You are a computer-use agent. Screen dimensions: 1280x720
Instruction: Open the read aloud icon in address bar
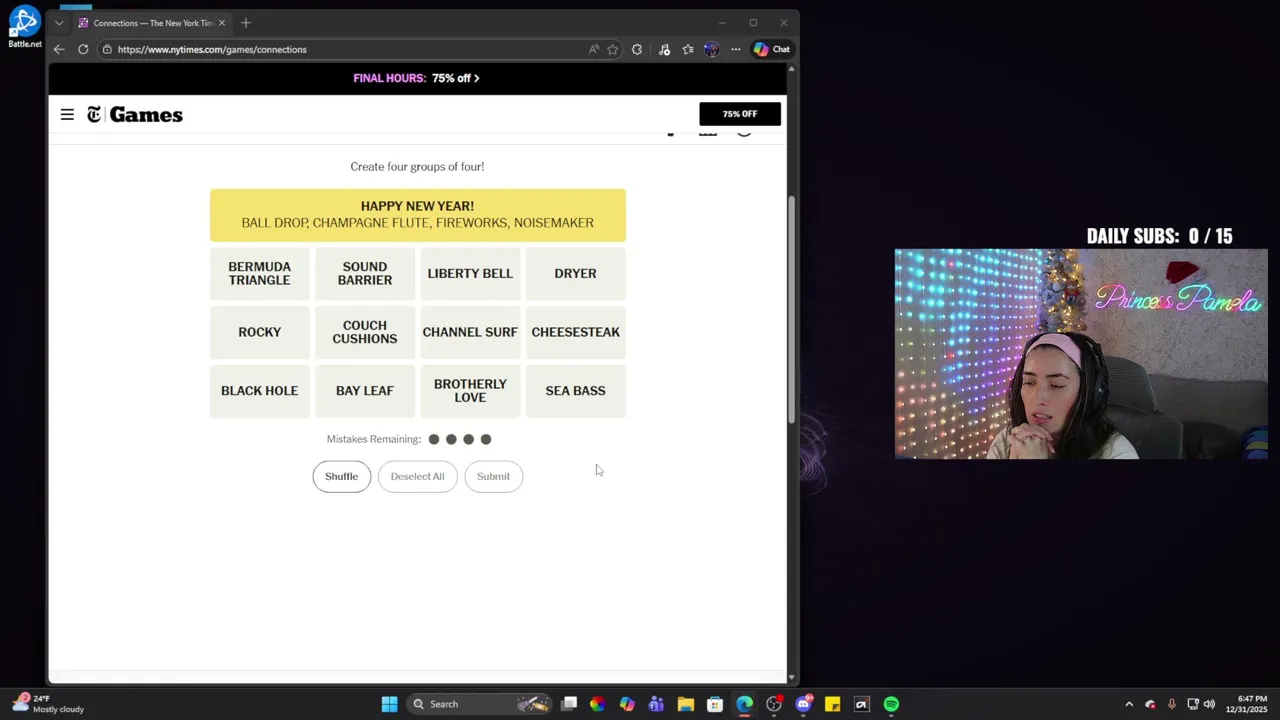click(594, 49)
